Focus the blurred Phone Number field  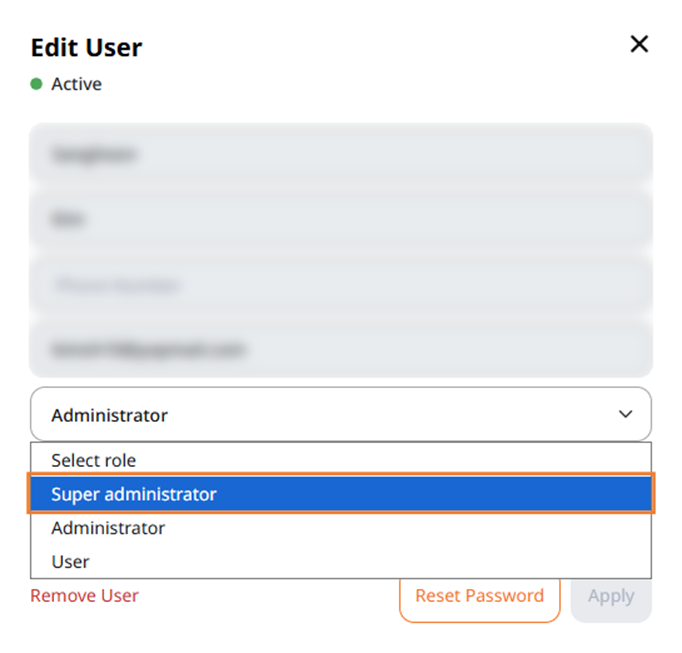click(x=340, y=285)
